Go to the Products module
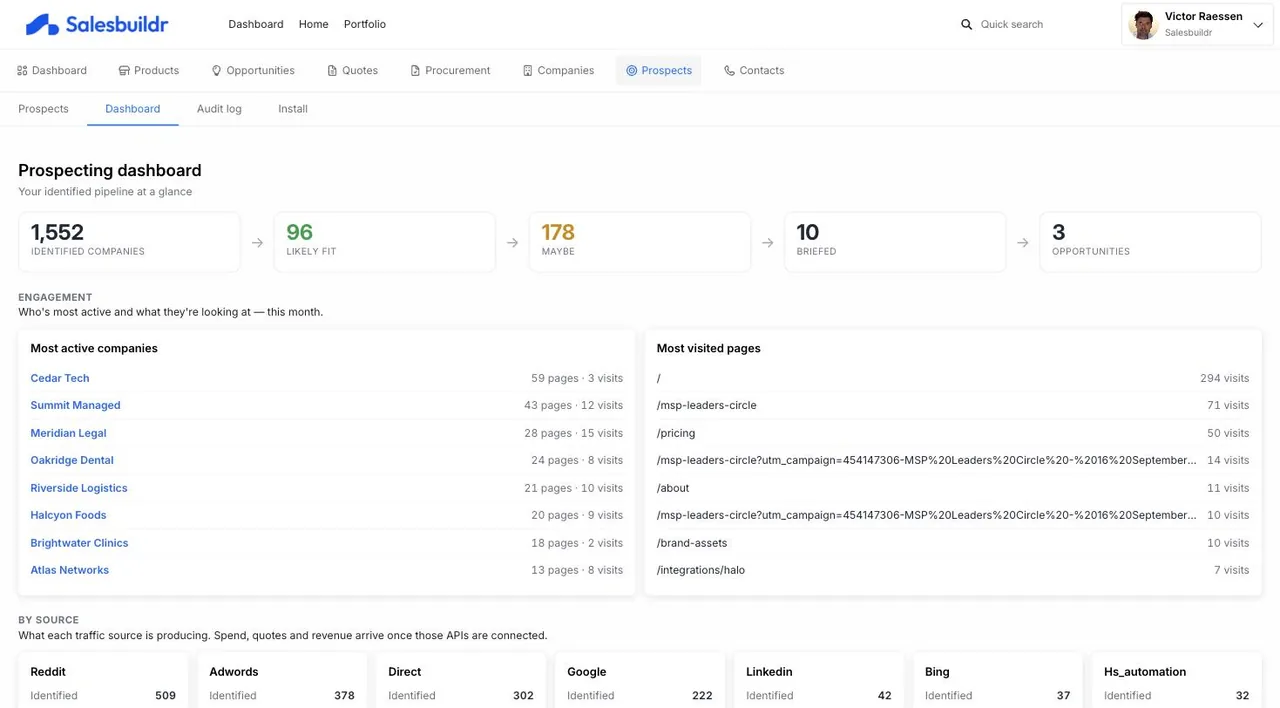Viewport: 1280px width, 708px height. pyautogui.click(x=148, y=71)
